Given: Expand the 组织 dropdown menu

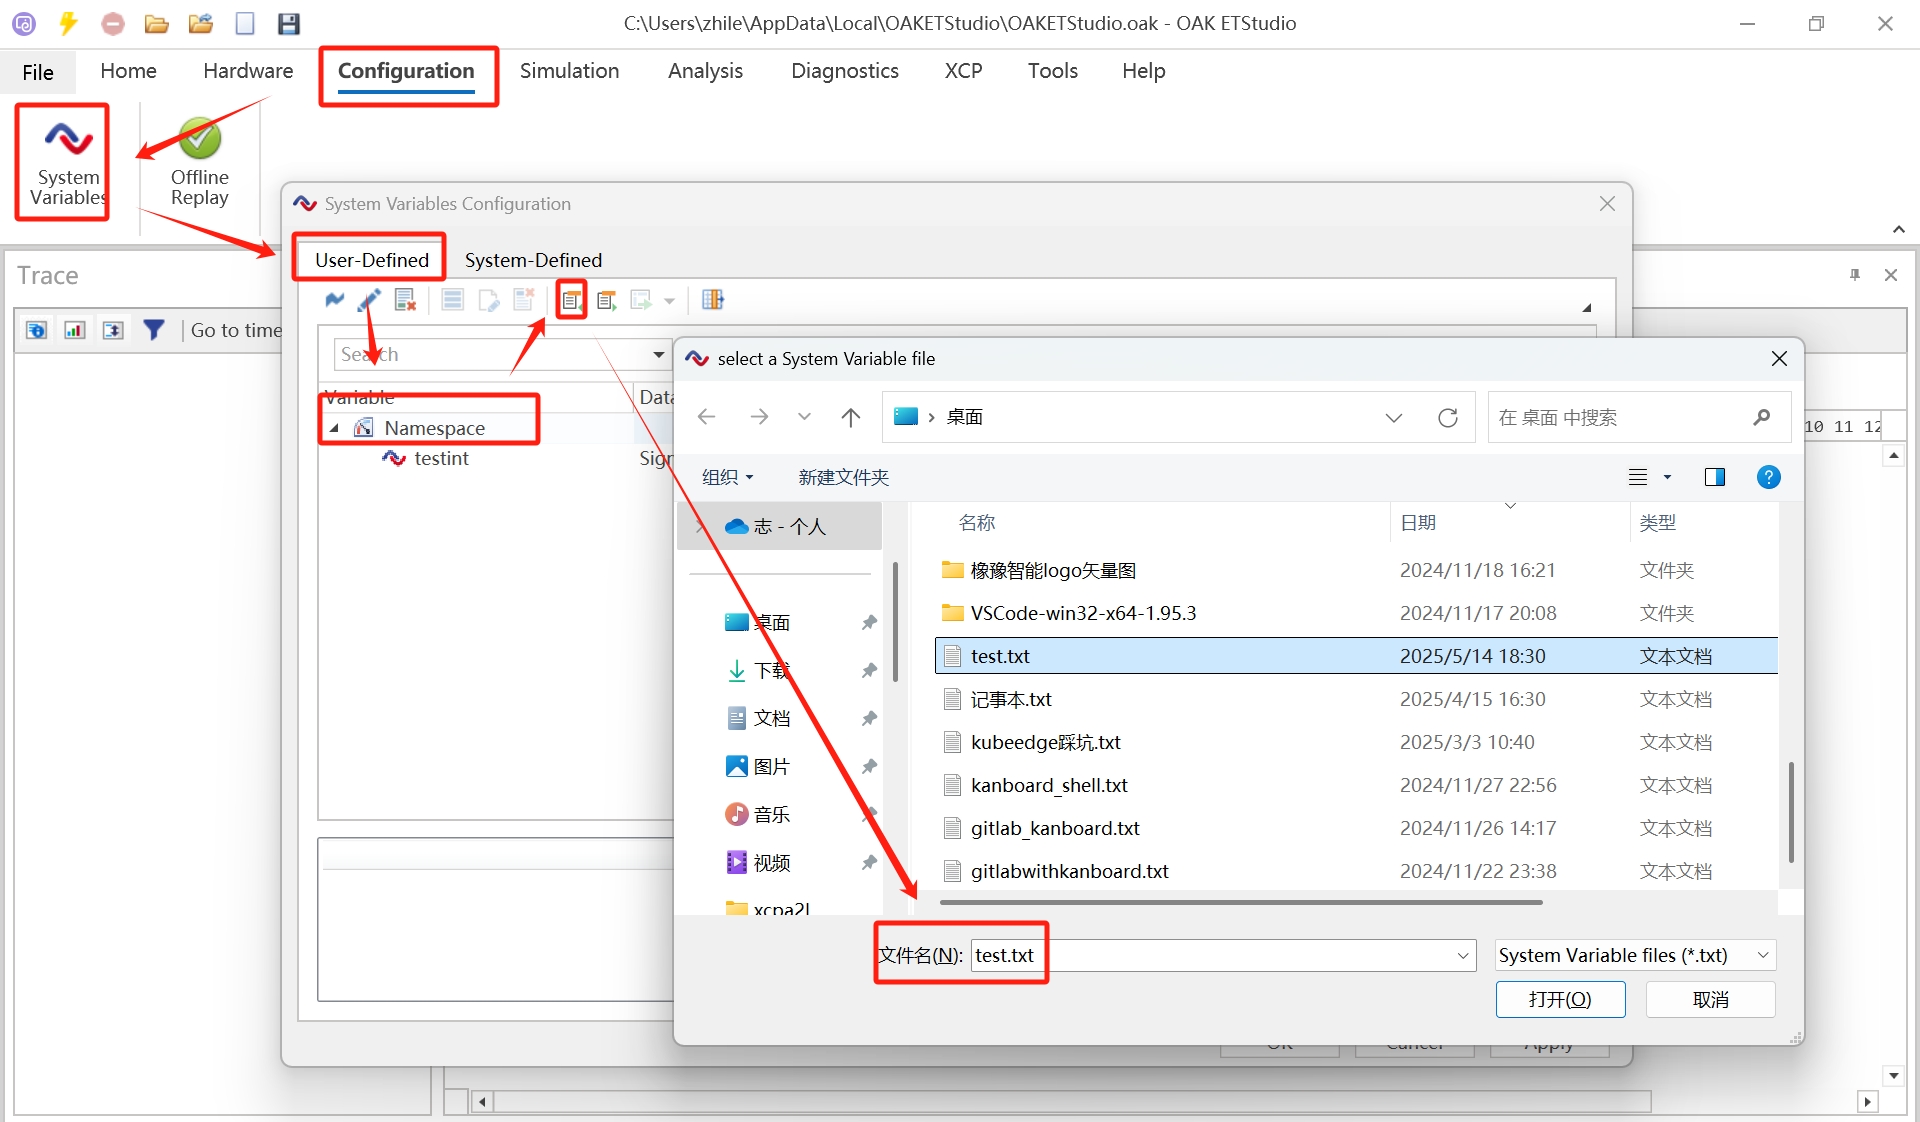Looking at the screenshot, I should click(x=727, y=477).
